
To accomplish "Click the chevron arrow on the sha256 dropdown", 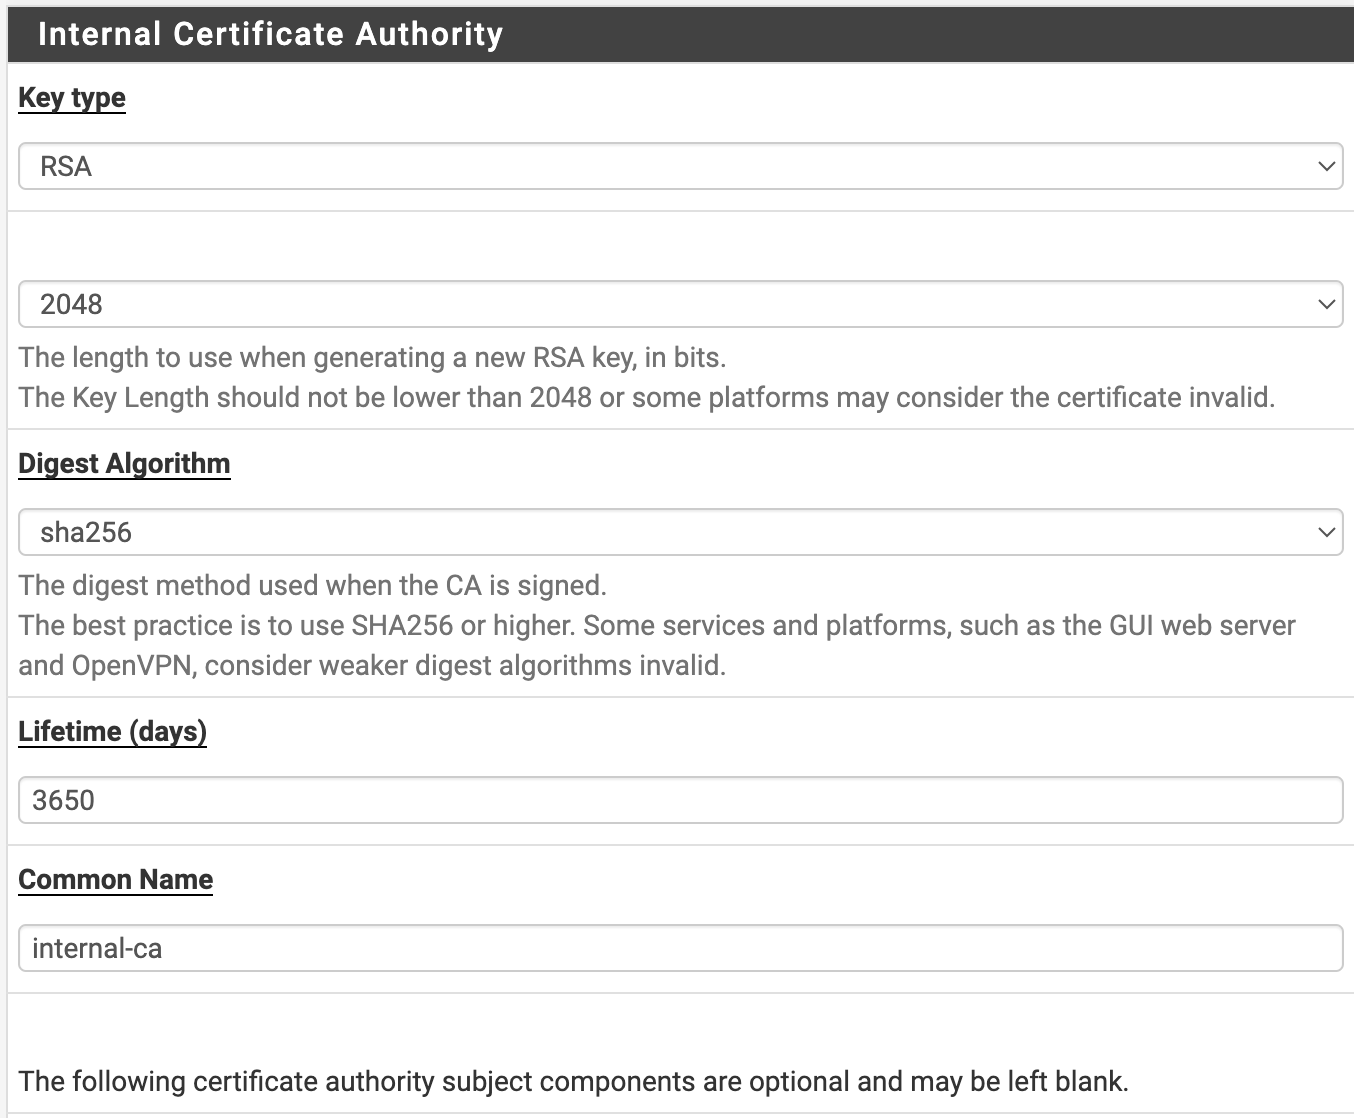I will click(x=1326, y=532).
